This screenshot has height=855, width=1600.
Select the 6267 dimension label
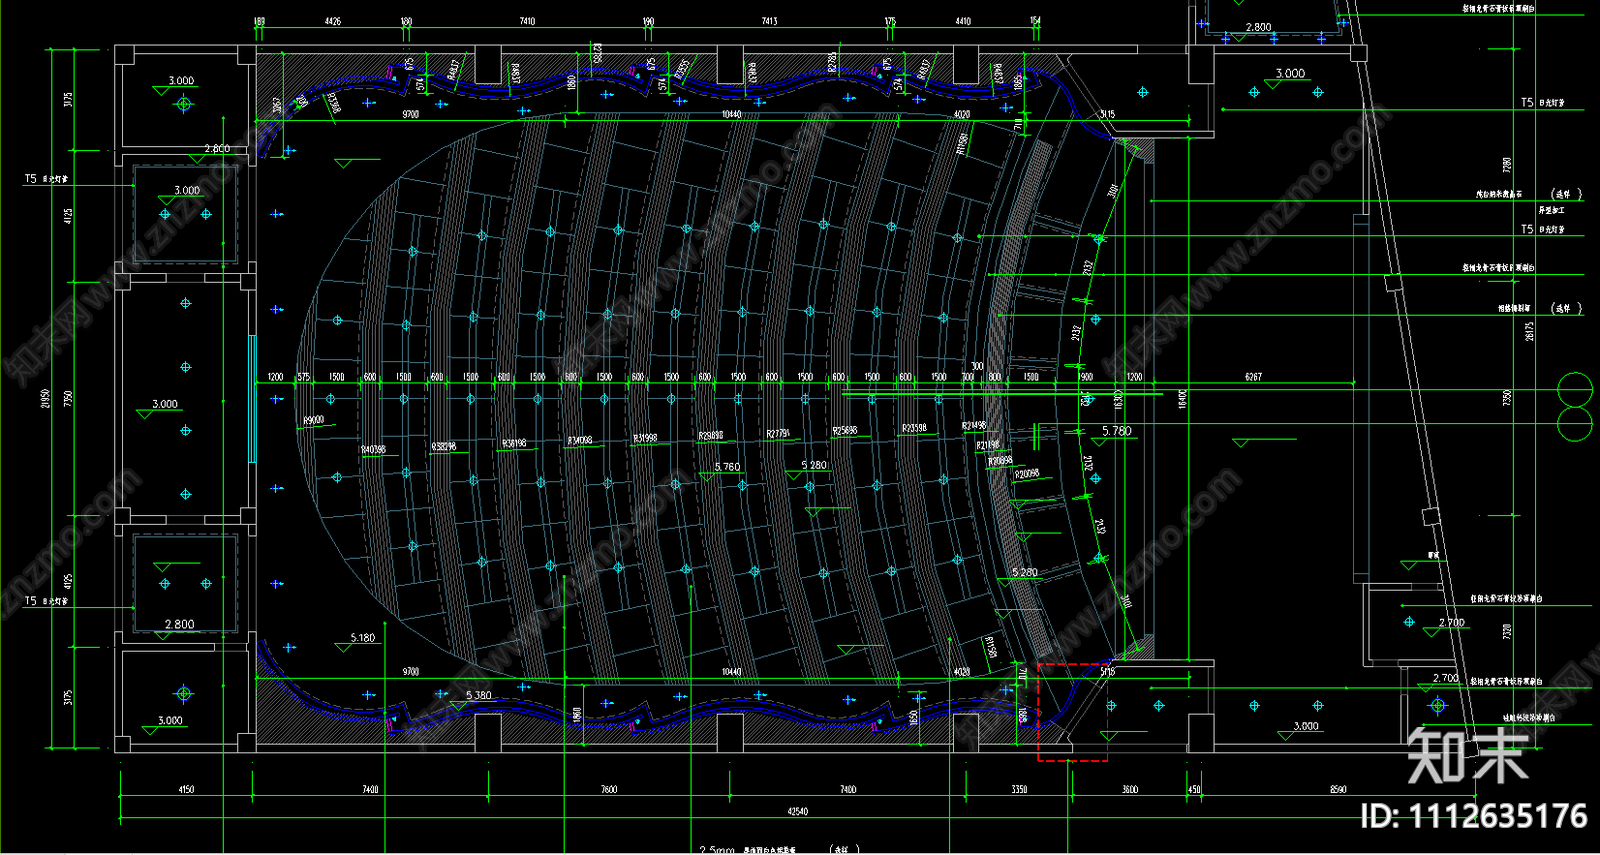tap(1253, 377)
